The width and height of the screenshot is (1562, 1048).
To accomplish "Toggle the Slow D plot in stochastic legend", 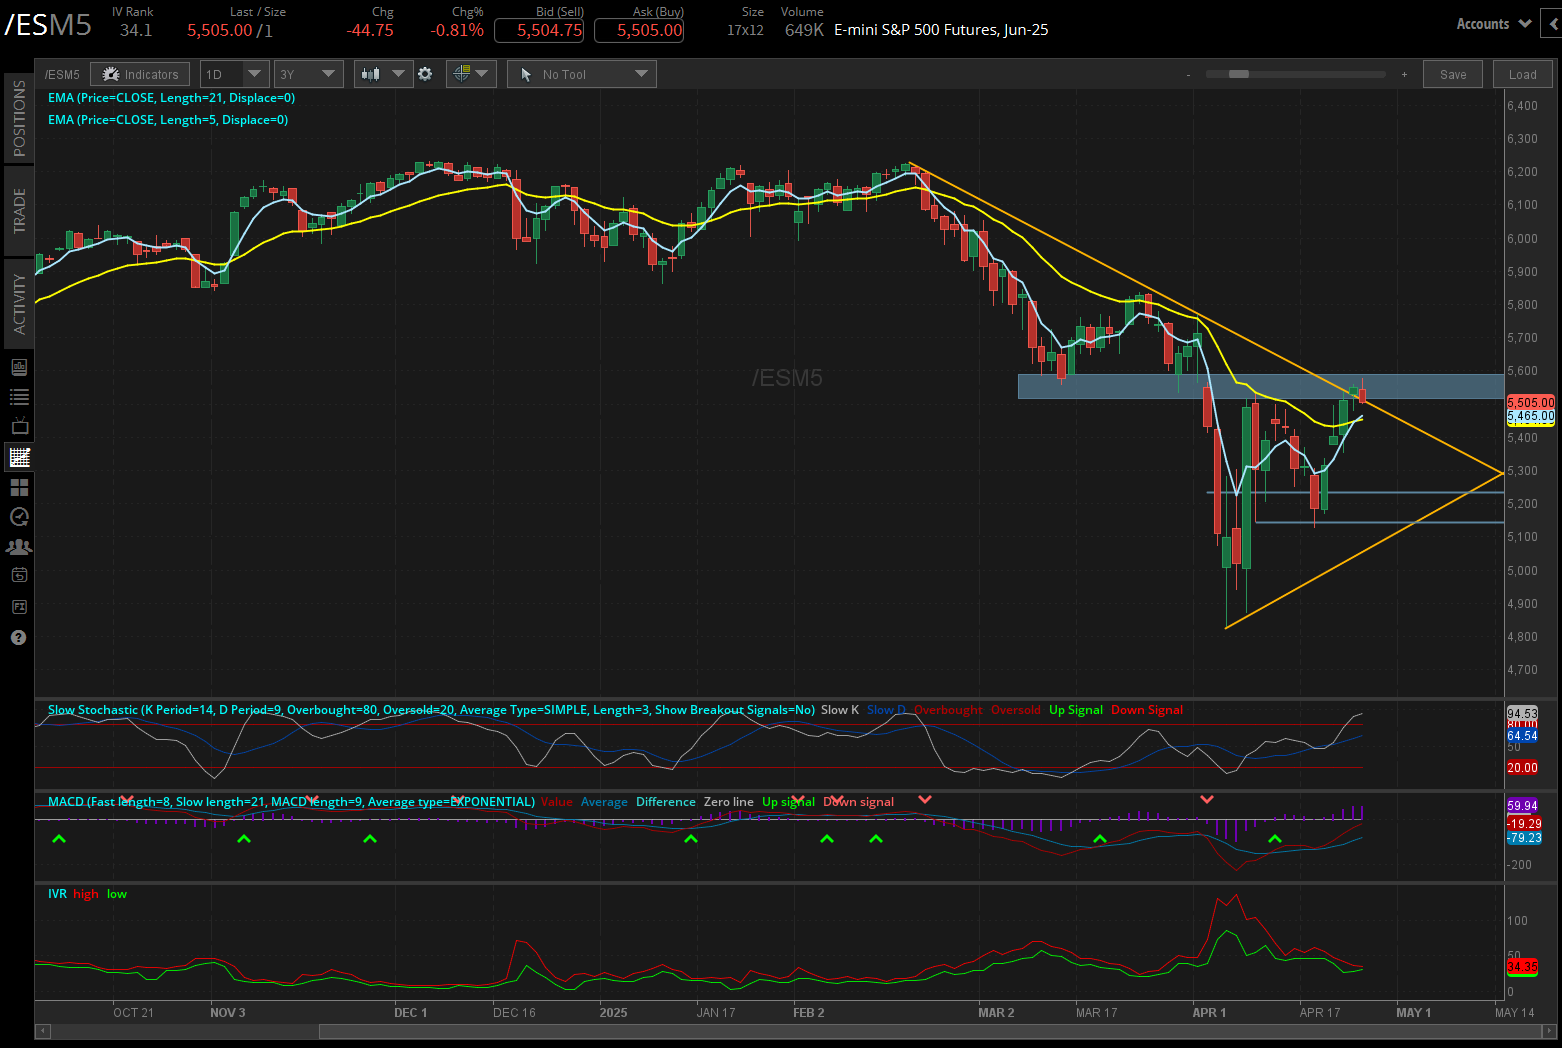I will pos(884,709).
